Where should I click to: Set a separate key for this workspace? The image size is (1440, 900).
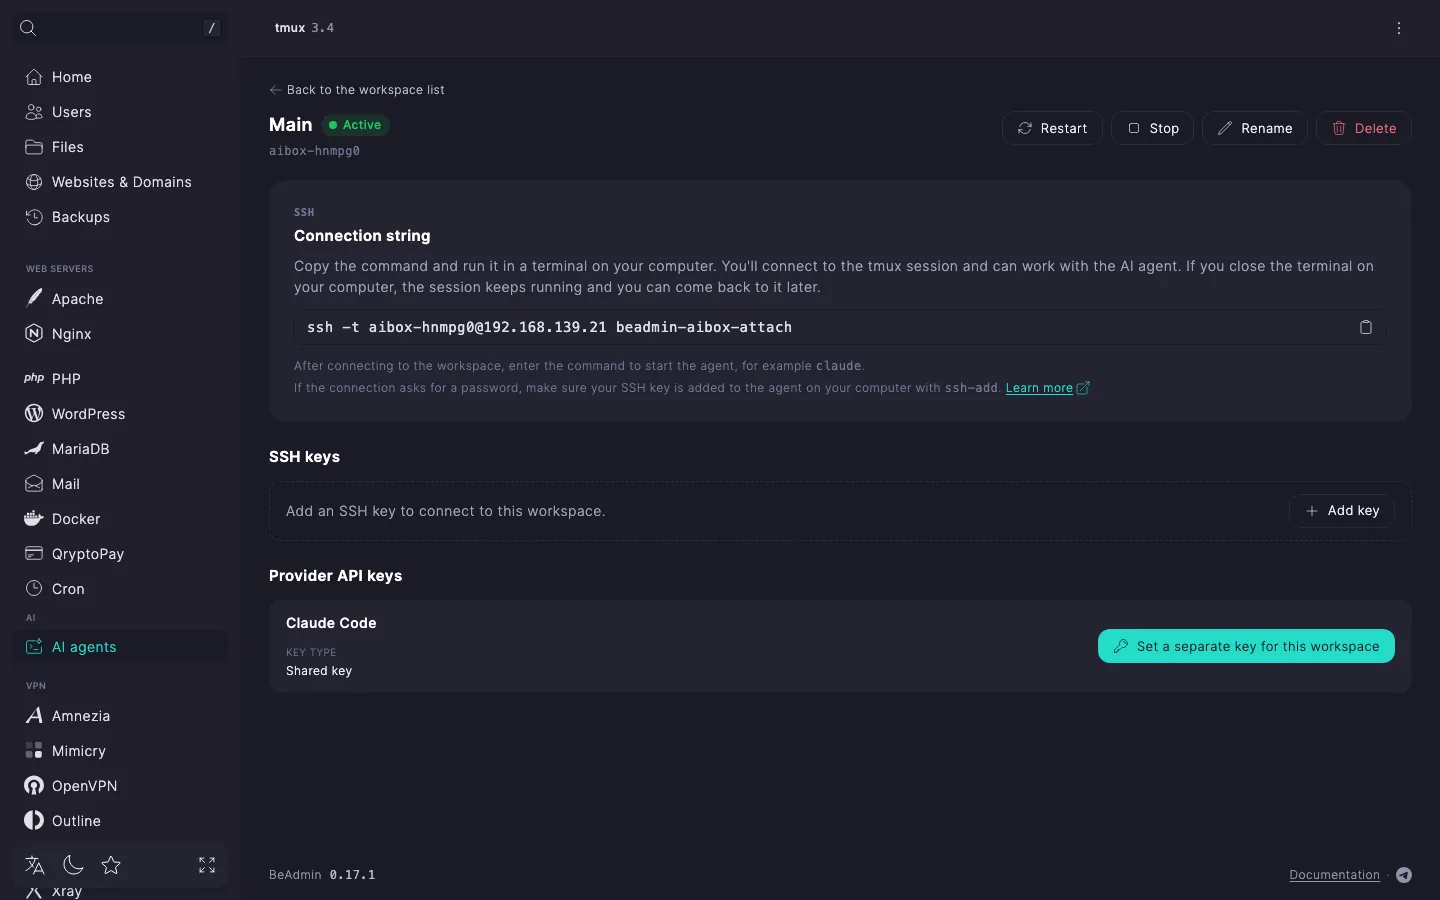click(x=1246, y=646)
